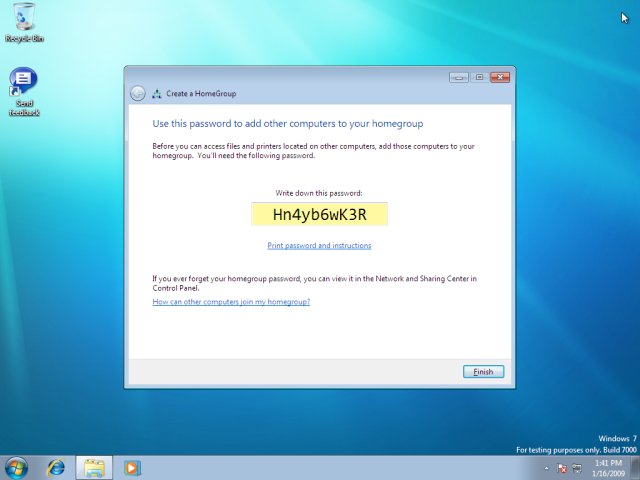The height and width of the screenshot is (480, 640).
Task: Click the password Hn4yb6wK3R box
Action: pyautogui.click(x=320, y=214)
